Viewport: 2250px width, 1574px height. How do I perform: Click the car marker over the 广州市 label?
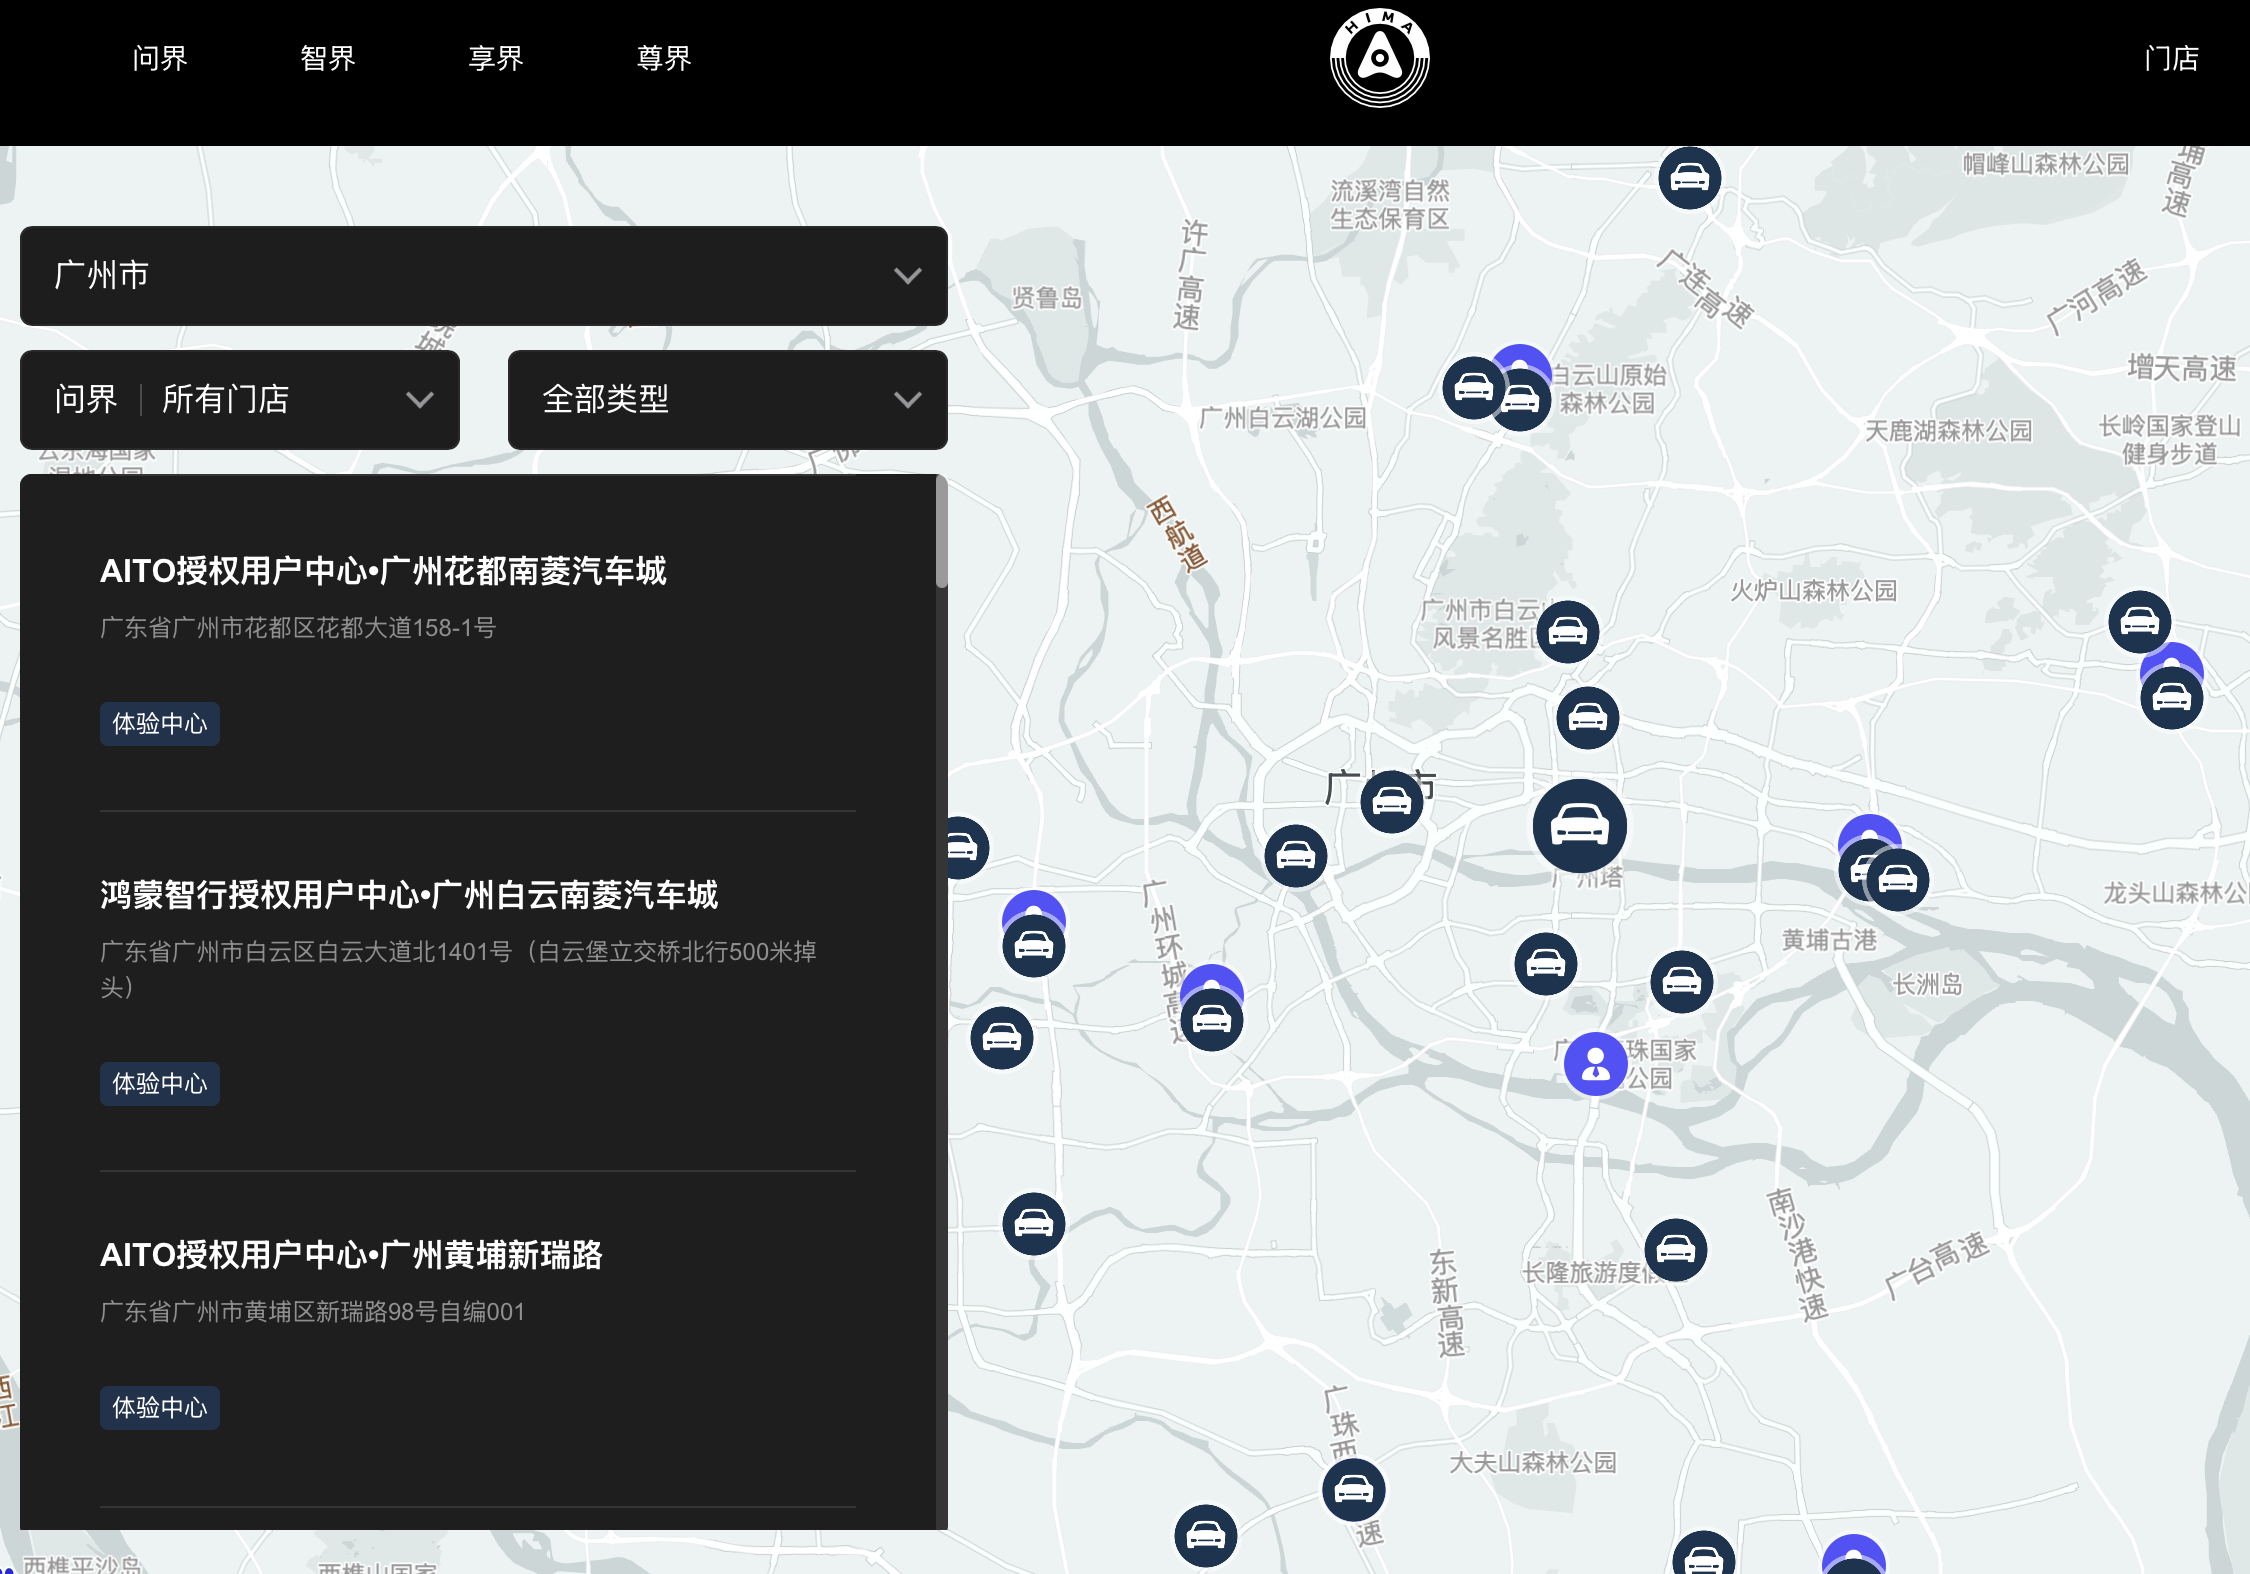[x=1392, y=801]
